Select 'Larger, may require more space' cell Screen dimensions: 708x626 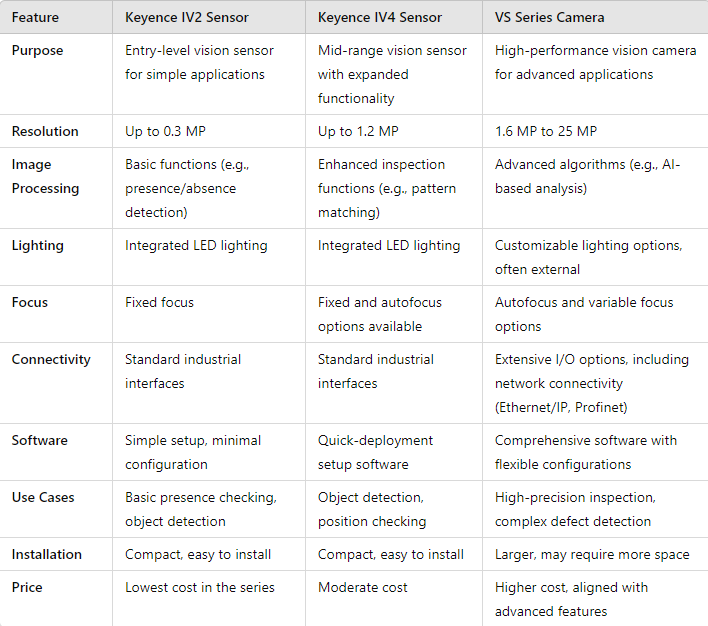[592, 554]
